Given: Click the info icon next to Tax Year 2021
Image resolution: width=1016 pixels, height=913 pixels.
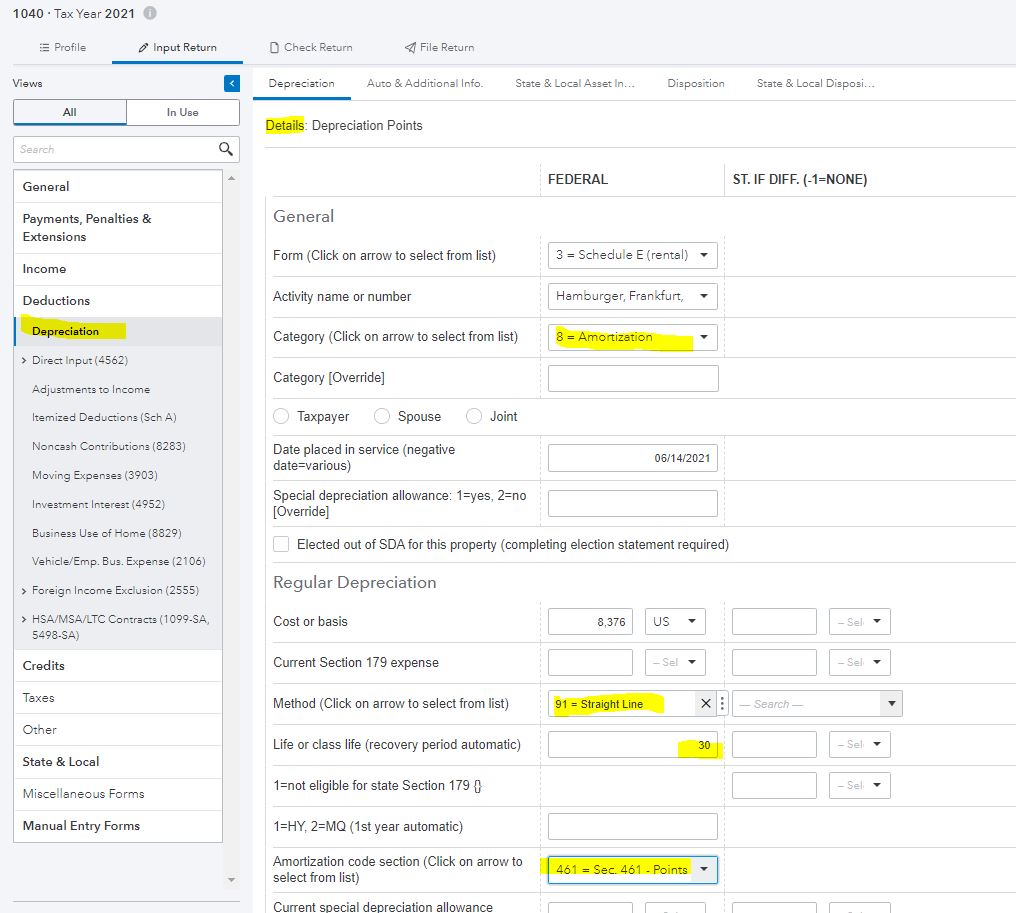Looking at the screenshot, I should (x=150, y=14).
